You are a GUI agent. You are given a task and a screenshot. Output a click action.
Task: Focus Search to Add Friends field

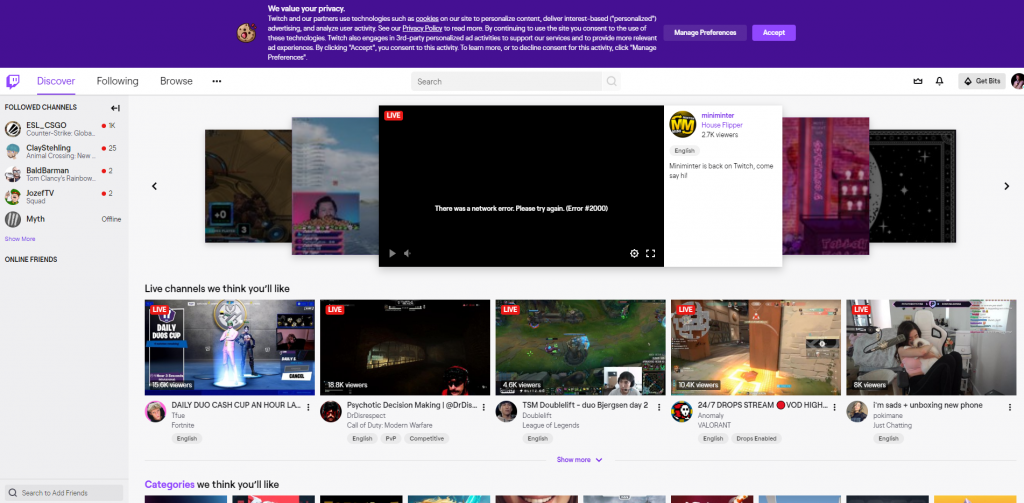pos(64,493)
